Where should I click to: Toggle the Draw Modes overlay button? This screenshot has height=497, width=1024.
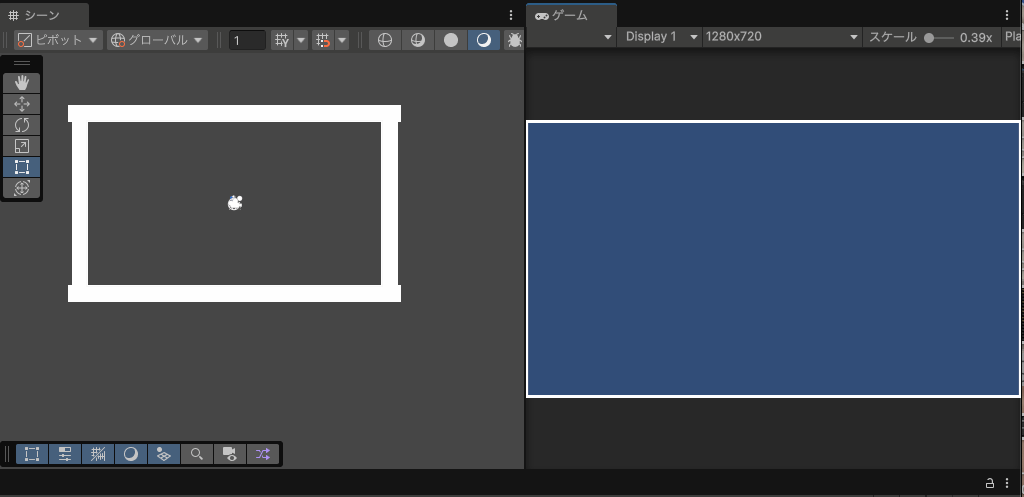click(x=131, y=454)
